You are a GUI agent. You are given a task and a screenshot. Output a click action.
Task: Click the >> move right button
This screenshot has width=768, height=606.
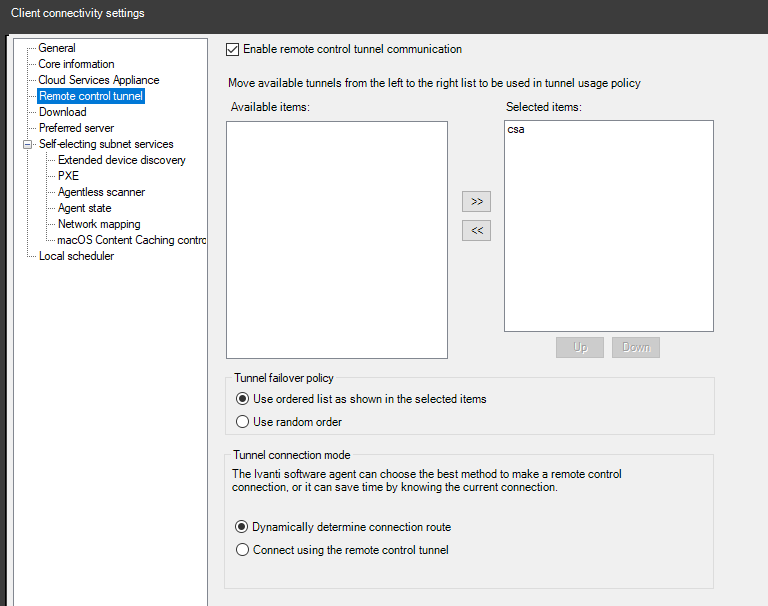pyautogui.click(x=476, y=202)
